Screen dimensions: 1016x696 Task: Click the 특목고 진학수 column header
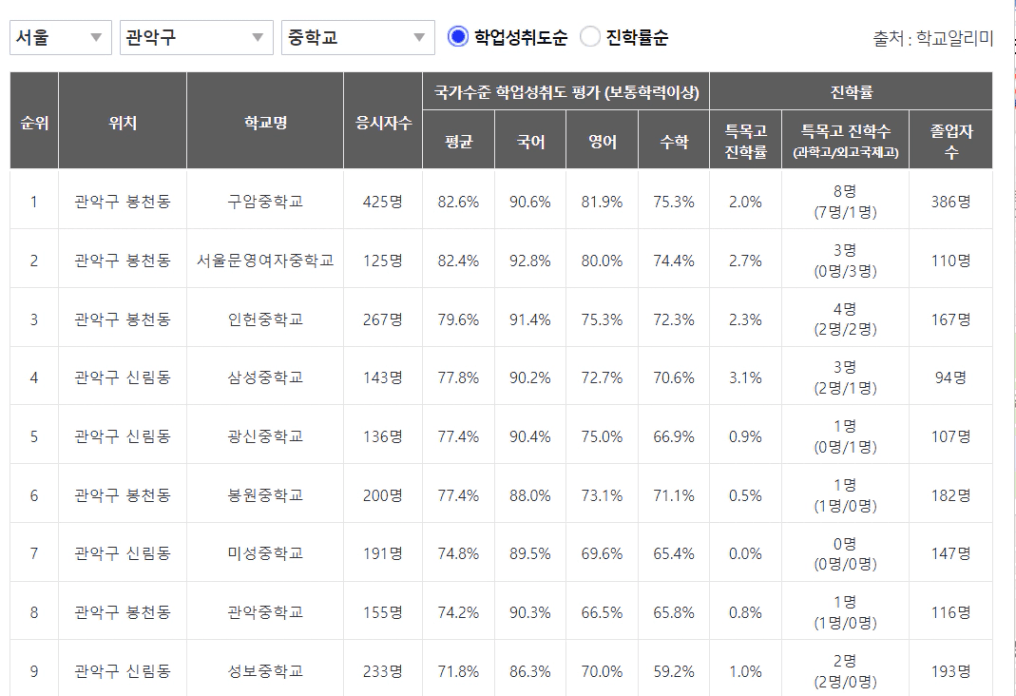[x=846, y=140]
